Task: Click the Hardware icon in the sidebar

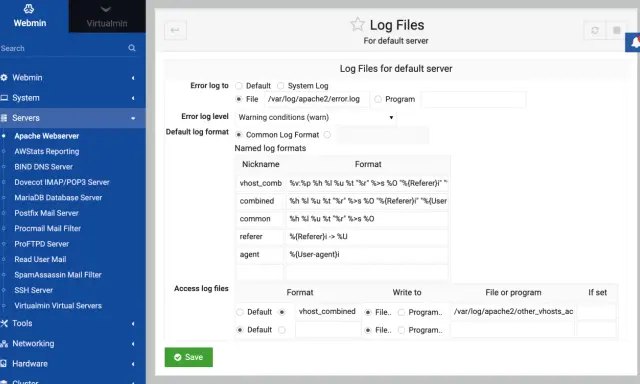Action: (4, 364)
